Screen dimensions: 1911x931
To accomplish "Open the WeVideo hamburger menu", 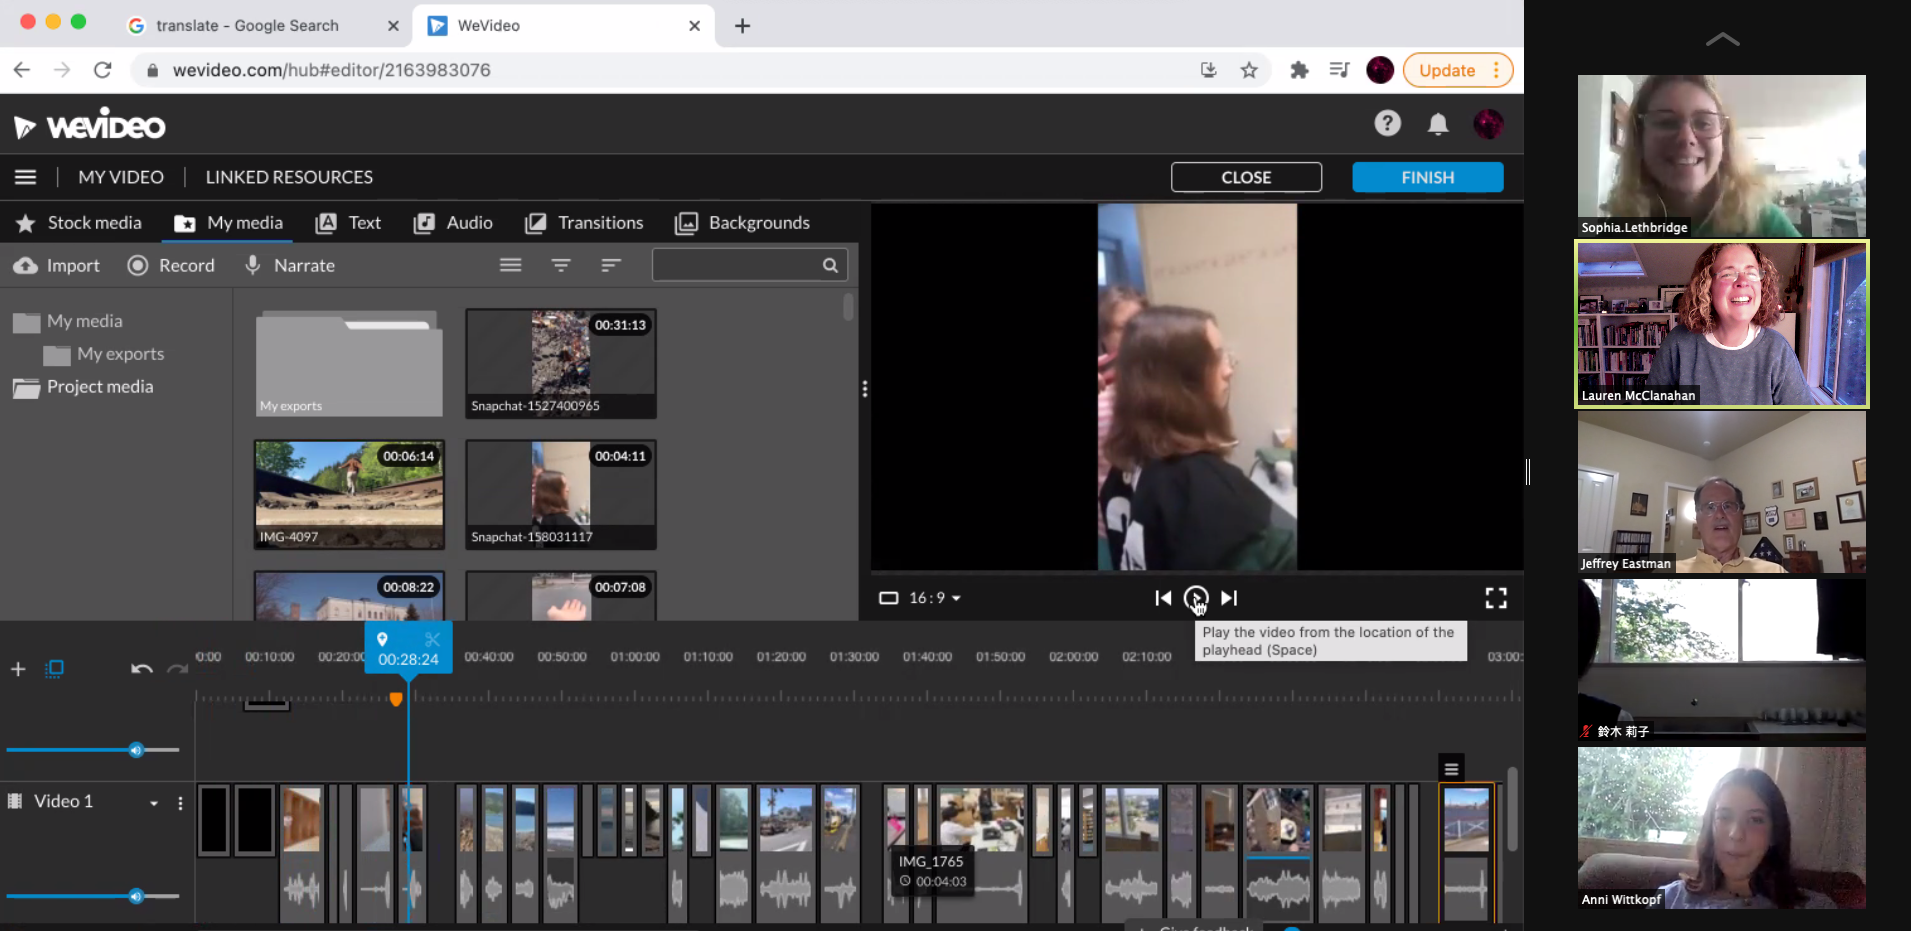I will (x=25, y=177).
